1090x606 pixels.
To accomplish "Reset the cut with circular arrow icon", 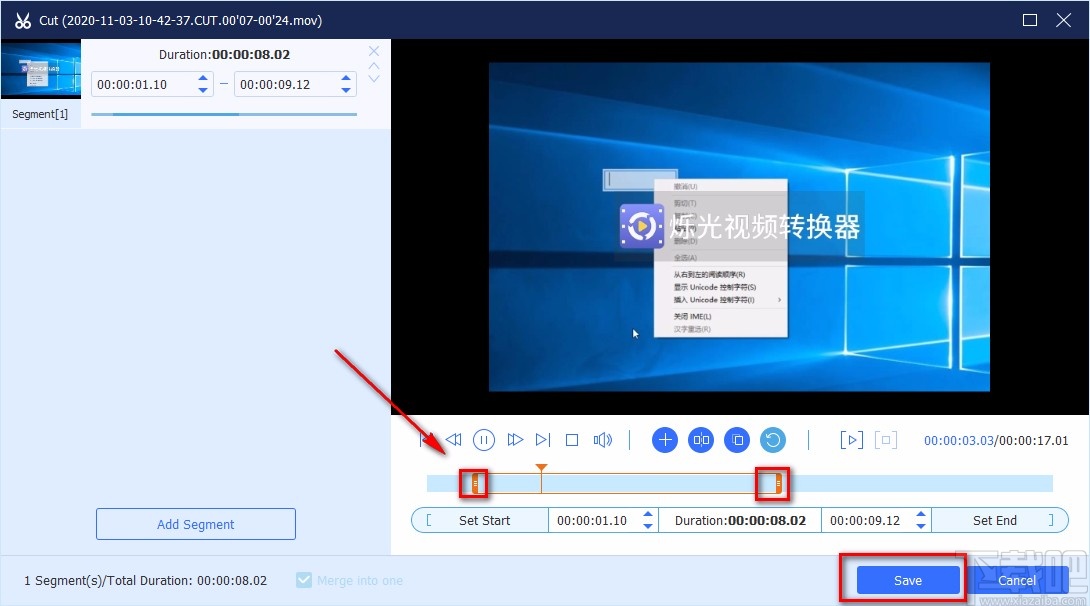I will [x=773, y=439].
